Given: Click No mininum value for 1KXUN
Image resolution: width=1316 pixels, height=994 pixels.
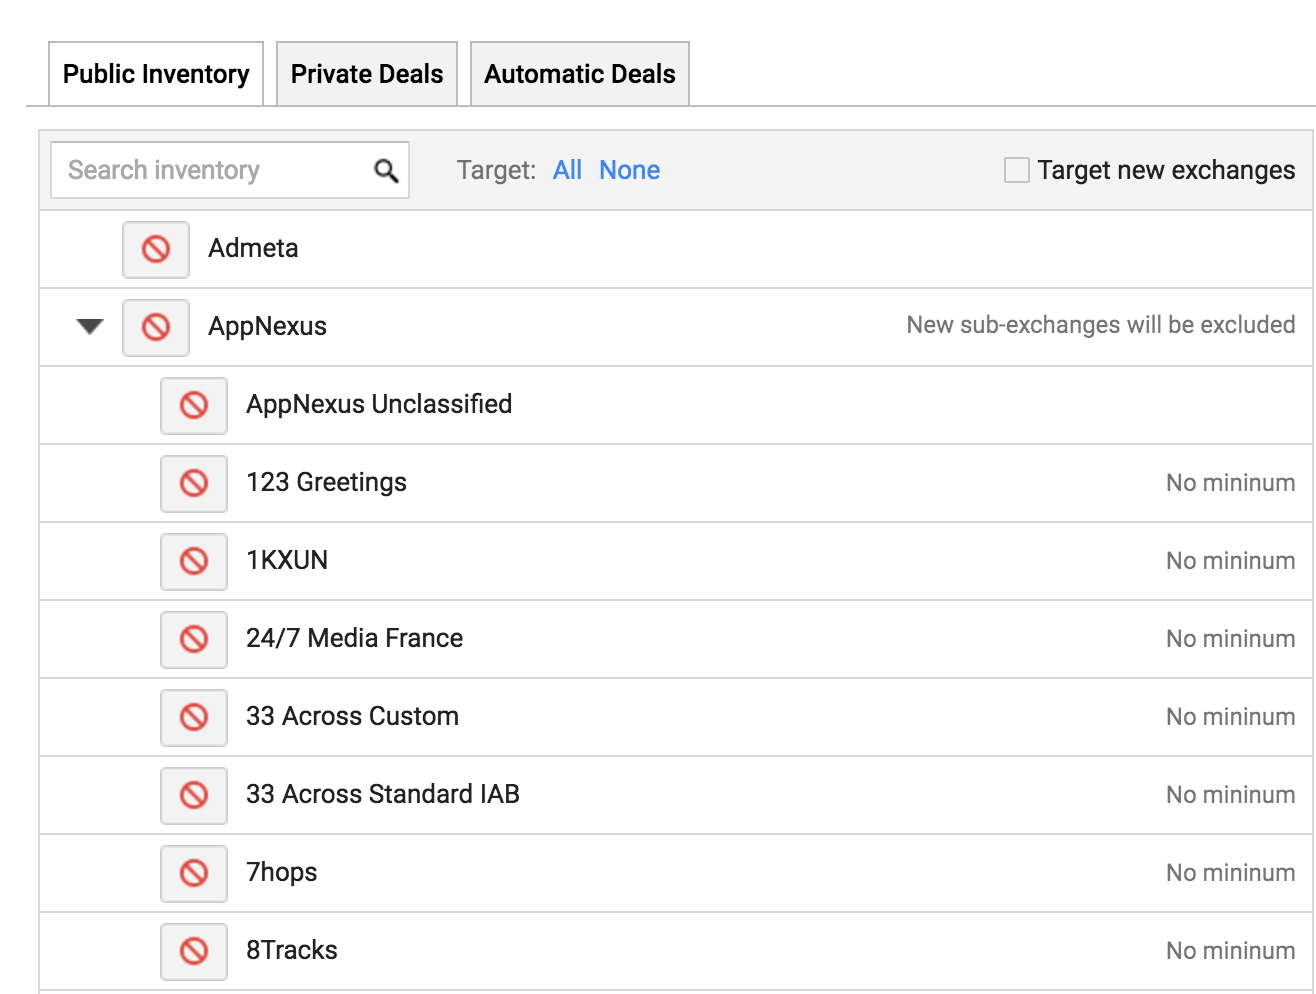Looking at the screenshot, I should tap(1230, 561).
